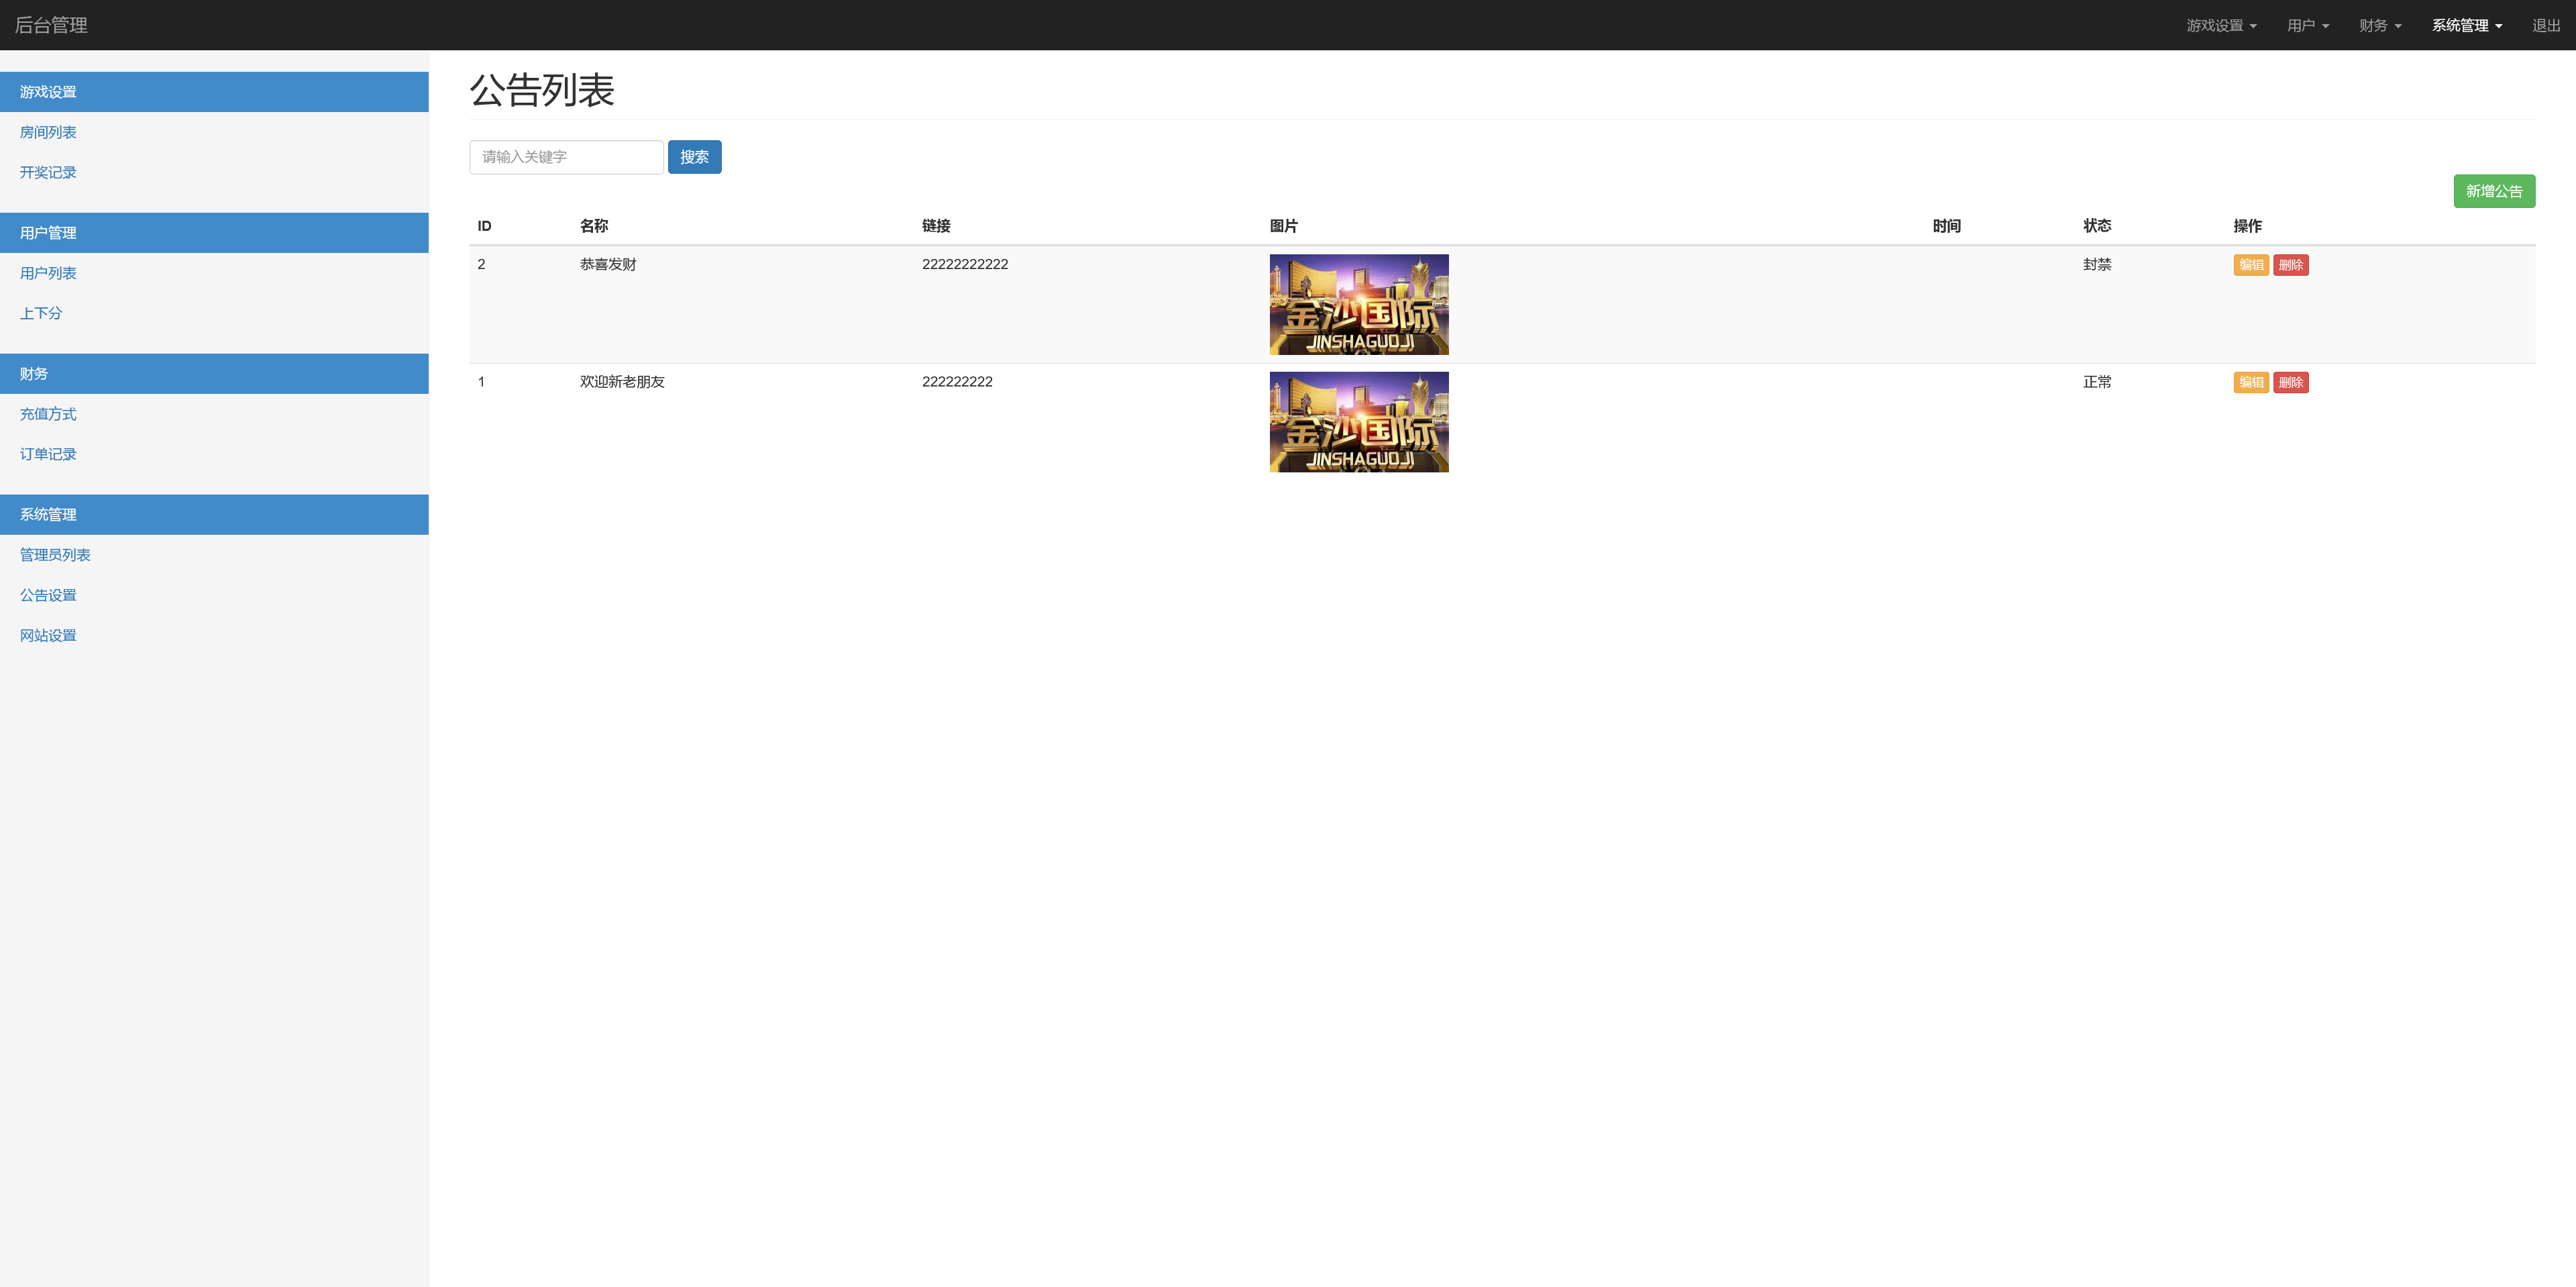Select 上下分 sidebar entry

[41, 313]
